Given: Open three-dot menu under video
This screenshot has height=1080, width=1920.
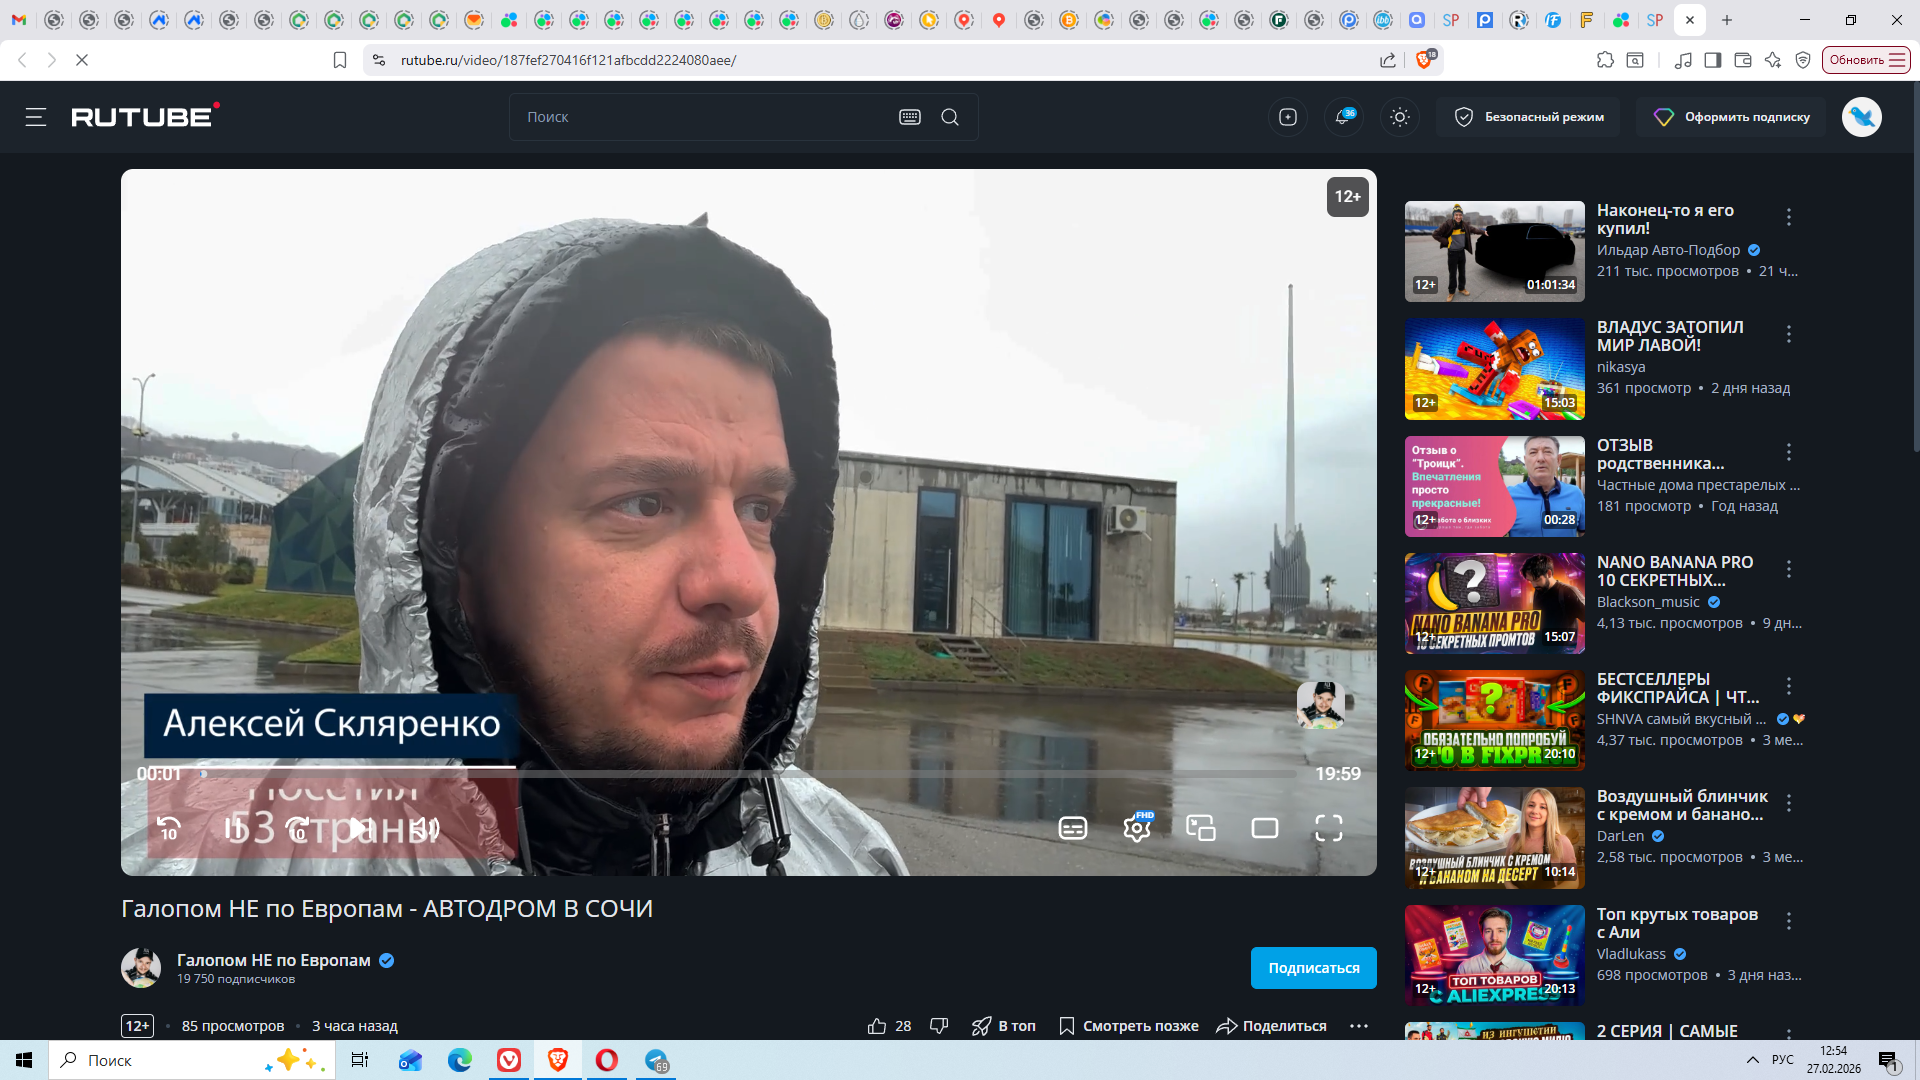Looking at the screenshot, I should tap(1358, 1026).
